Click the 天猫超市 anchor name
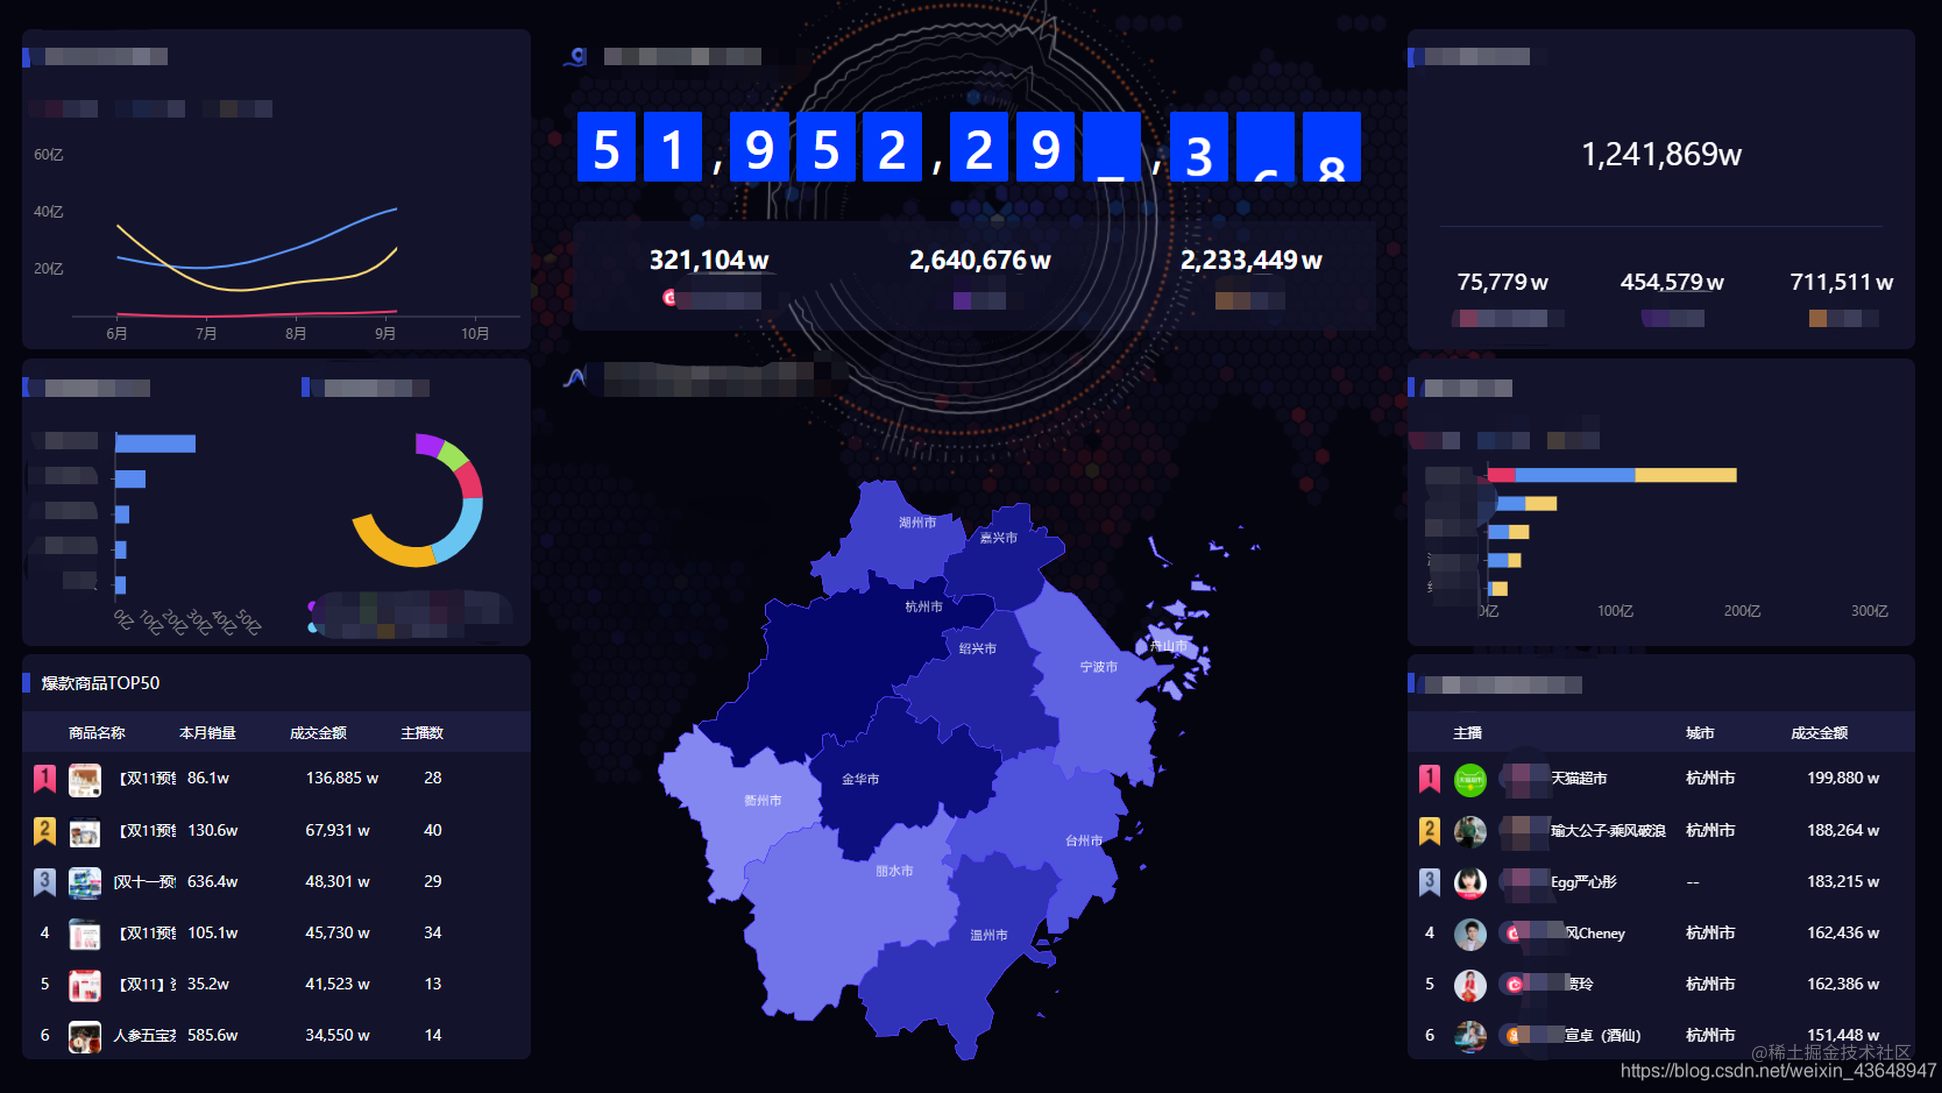The width and height of the screenshot is (1942, 1093). (x=1579, y=778)
